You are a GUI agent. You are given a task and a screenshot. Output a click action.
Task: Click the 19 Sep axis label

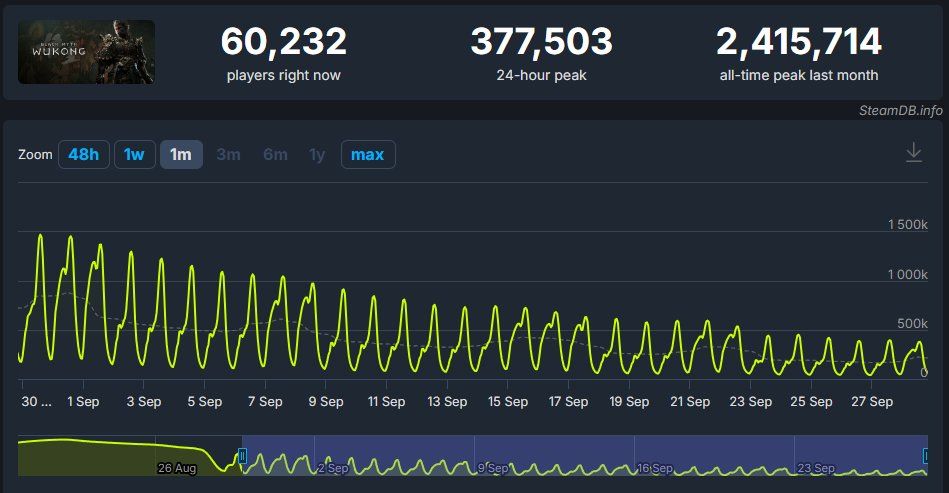pyautogui.click(x=629, y=402)
